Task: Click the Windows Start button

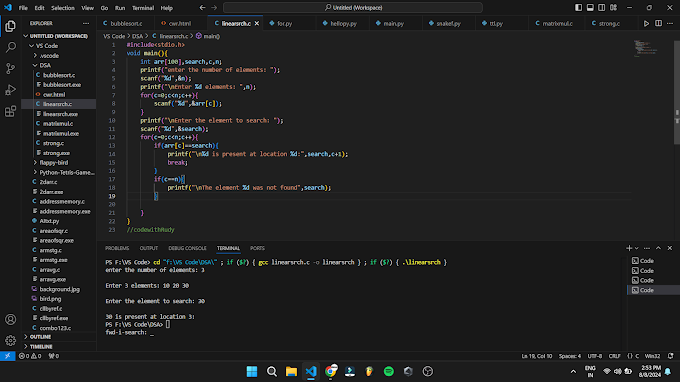Action: (252, 371)
